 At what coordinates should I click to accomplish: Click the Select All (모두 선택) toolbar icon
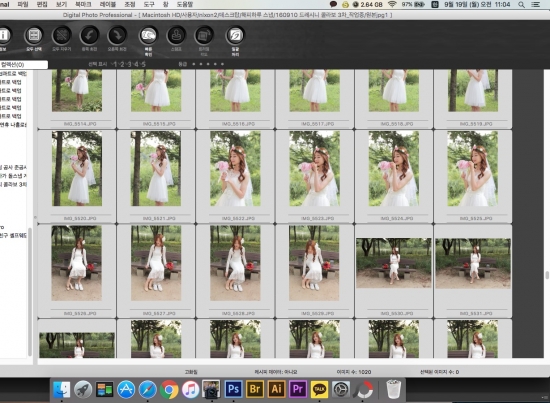33,35
